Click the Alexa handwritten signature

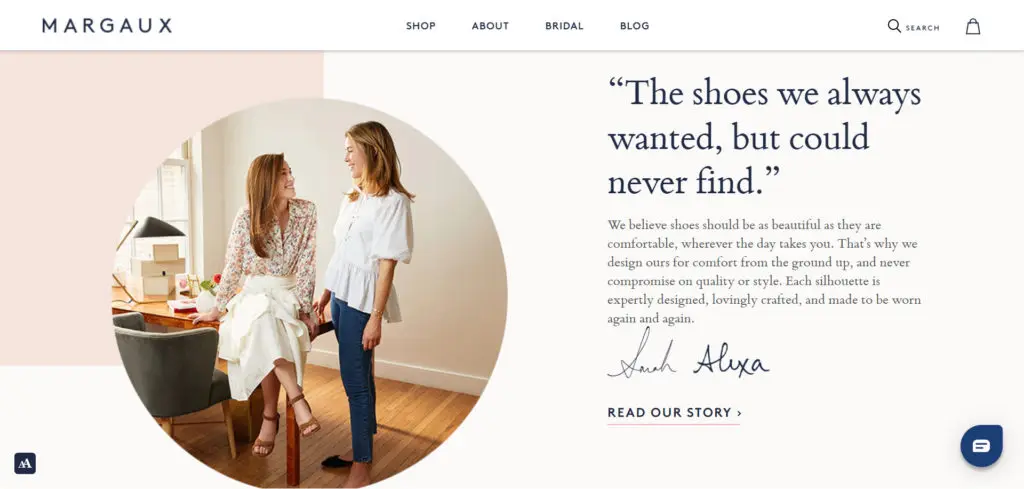(x=731, y=359)
